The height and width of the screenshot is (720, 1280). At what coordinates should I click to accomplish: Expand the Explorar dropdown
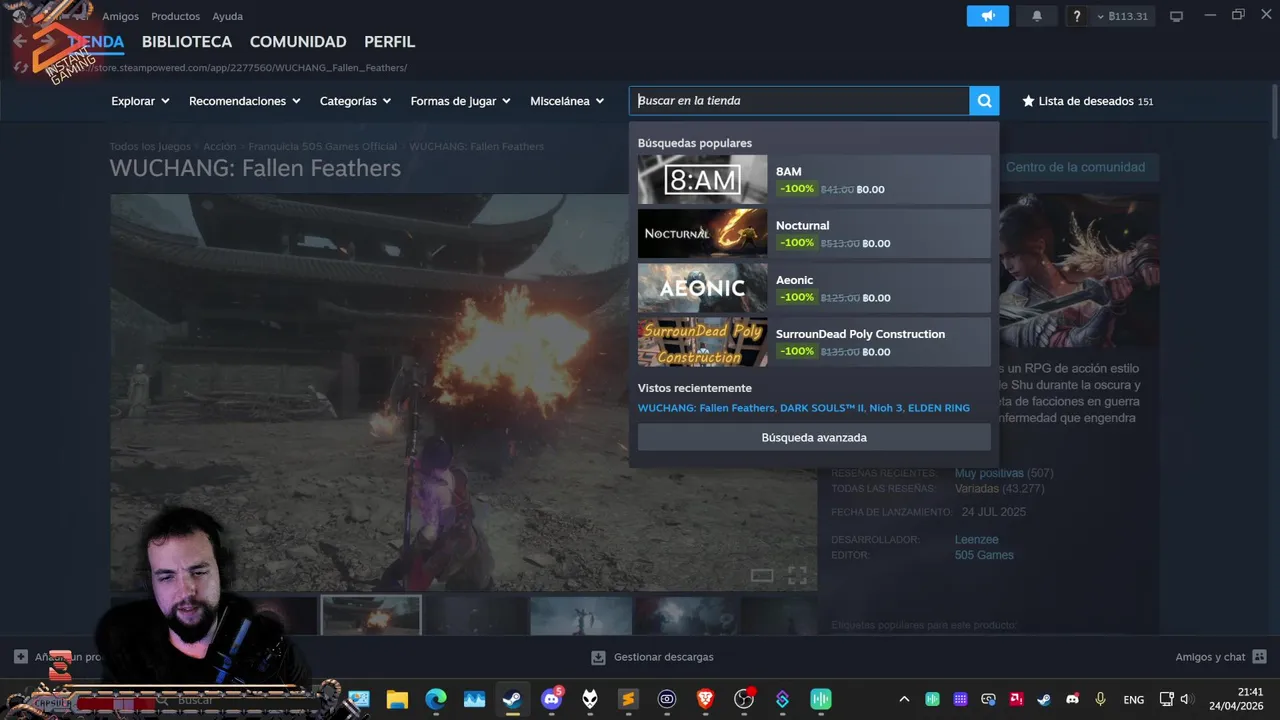(140, 101)
